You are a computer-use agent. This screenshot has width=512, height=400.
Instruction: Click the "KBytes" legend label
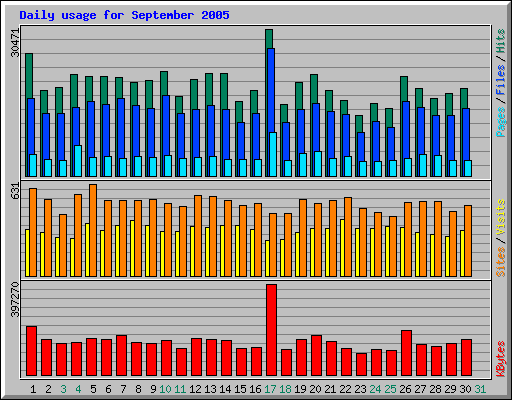501,359
